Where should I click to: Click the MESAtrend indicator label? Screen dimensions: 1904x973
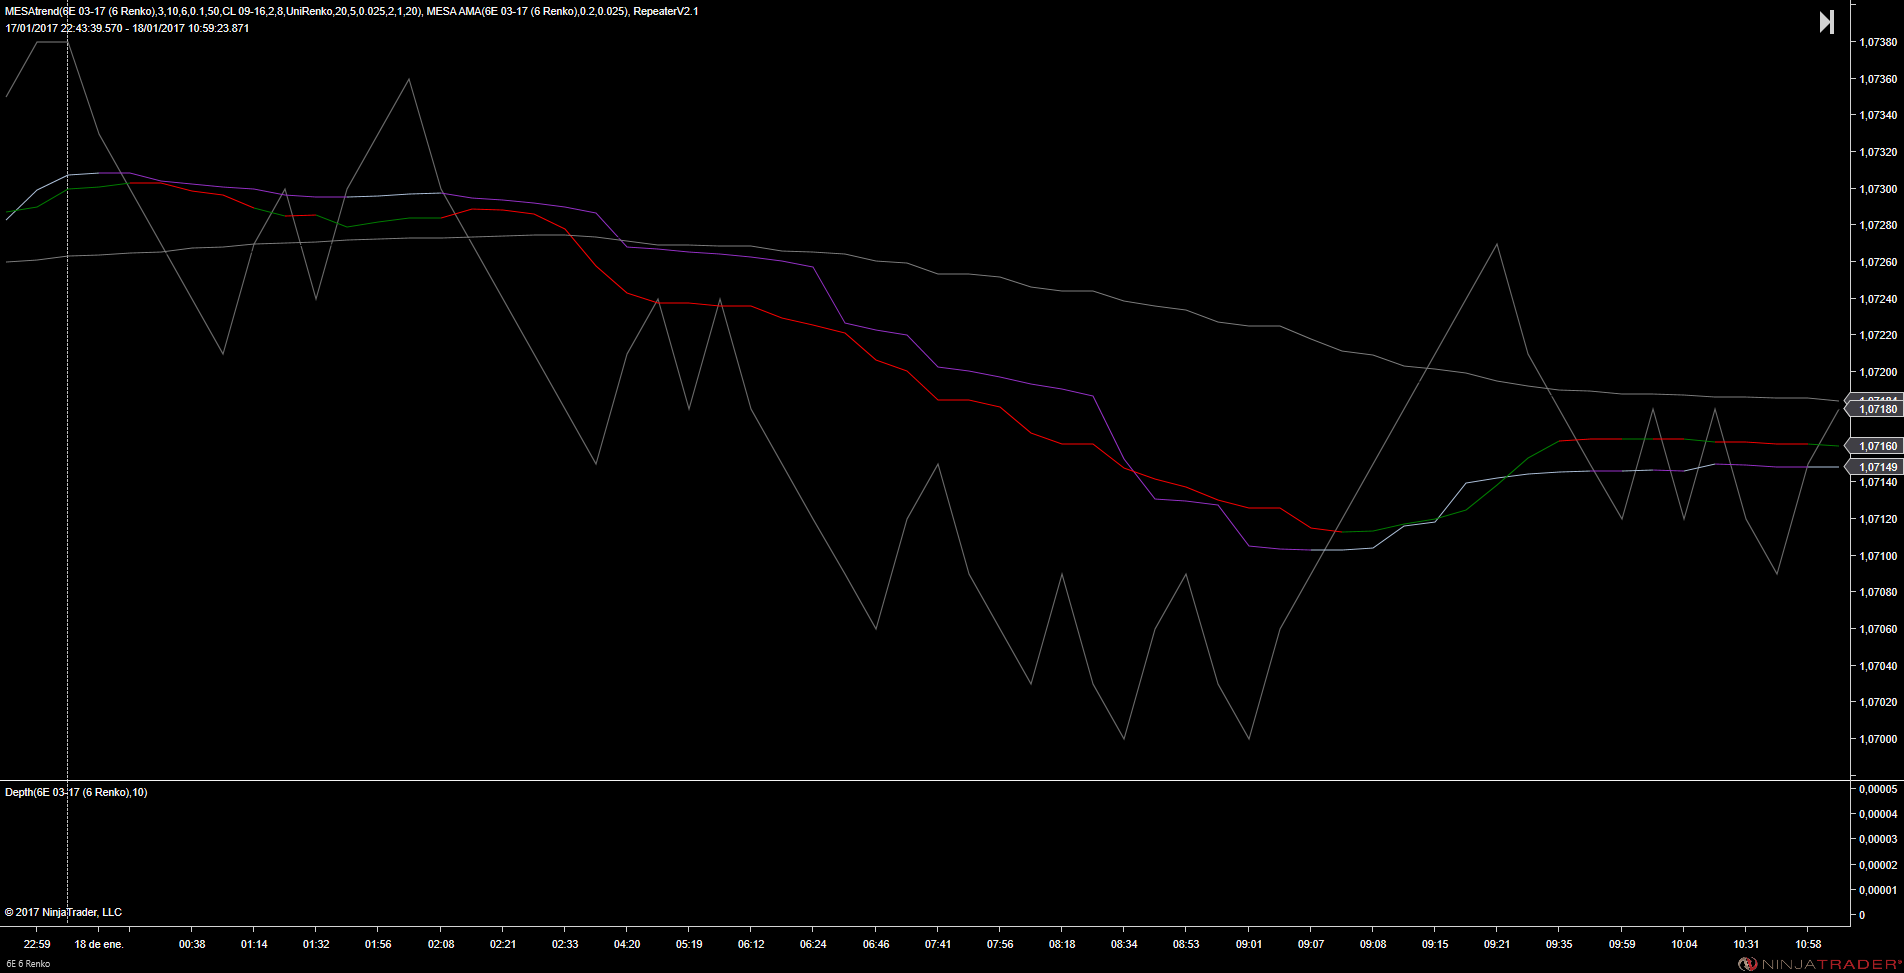click(x=213, y=11)
